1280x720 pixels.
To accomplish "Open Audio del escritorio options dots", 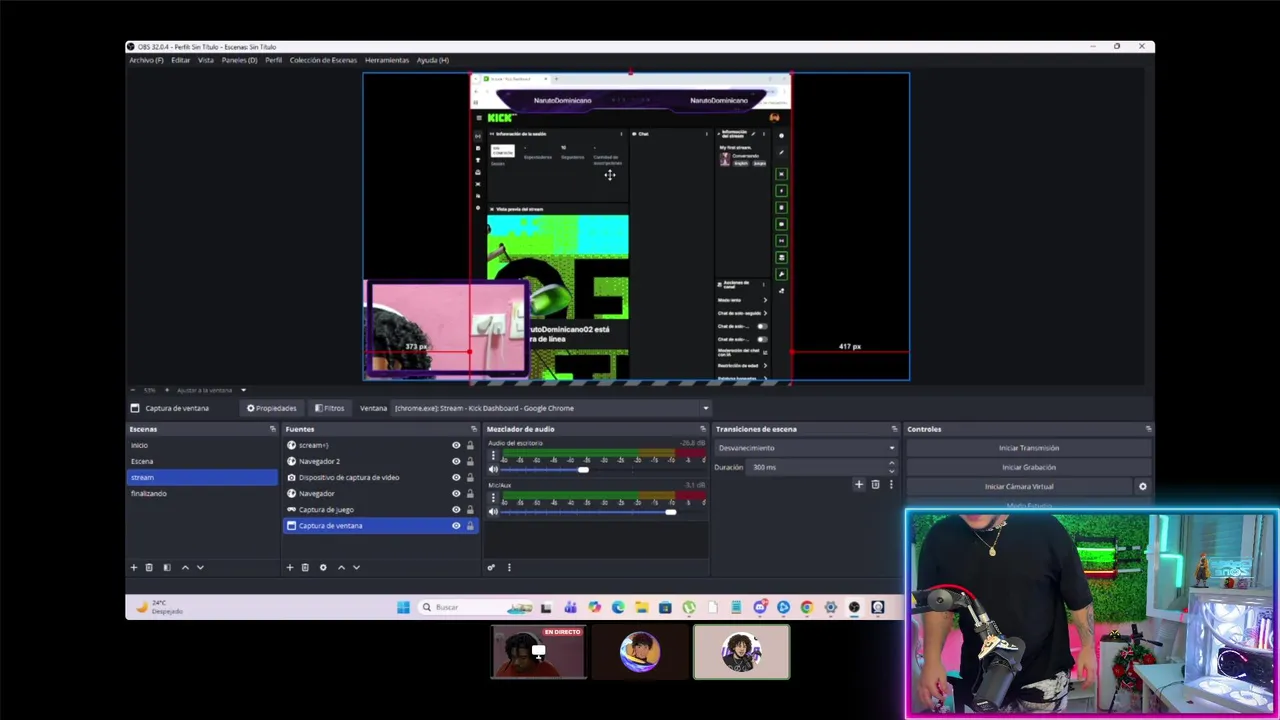I will tap(493, 455).
